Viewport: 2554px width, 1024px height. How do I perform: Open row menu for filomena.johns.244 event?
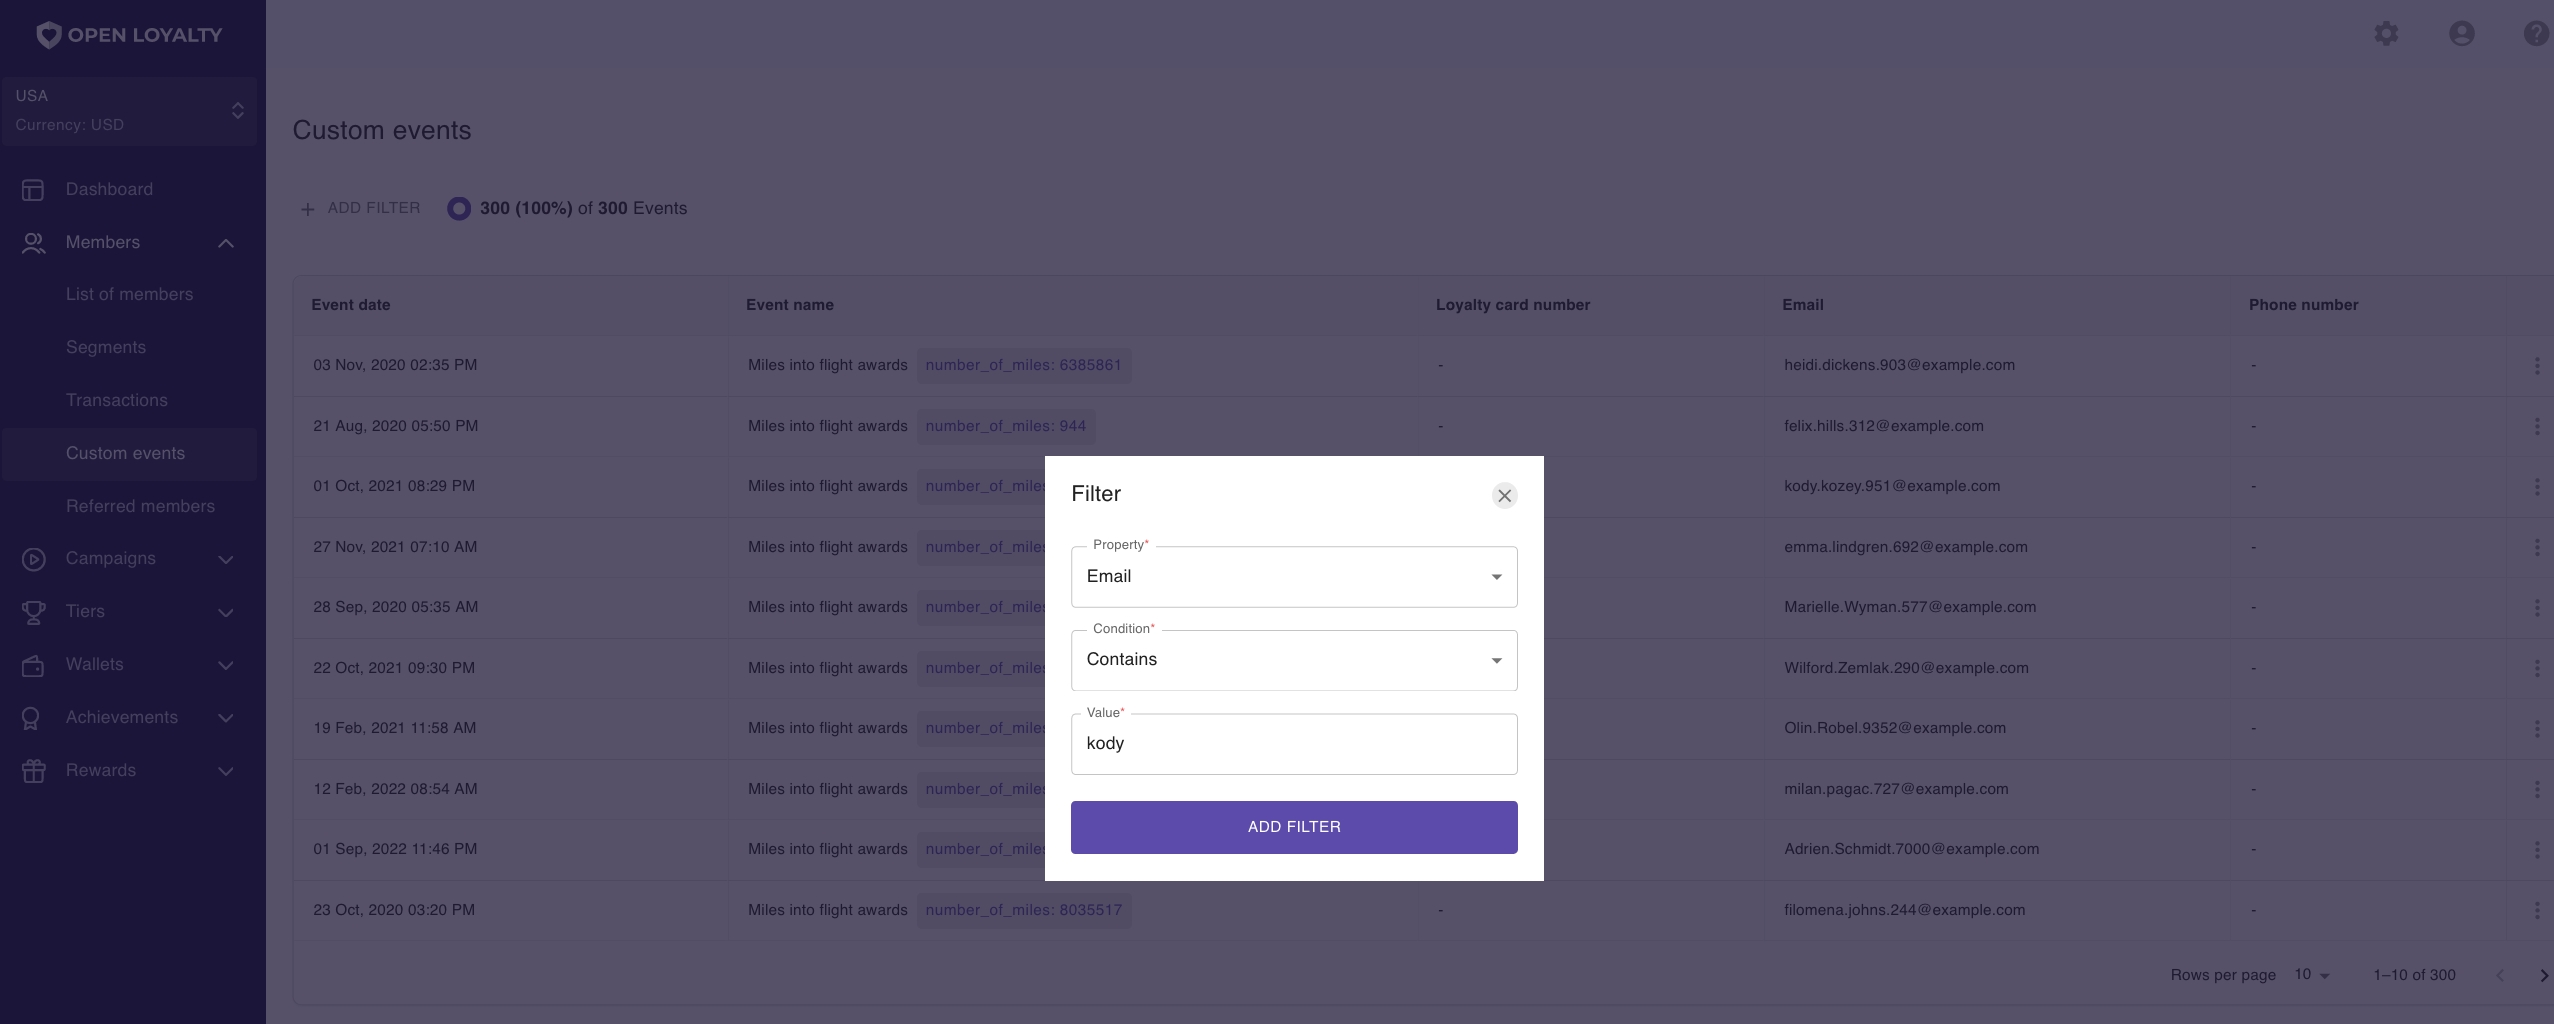click(2537, 911)
